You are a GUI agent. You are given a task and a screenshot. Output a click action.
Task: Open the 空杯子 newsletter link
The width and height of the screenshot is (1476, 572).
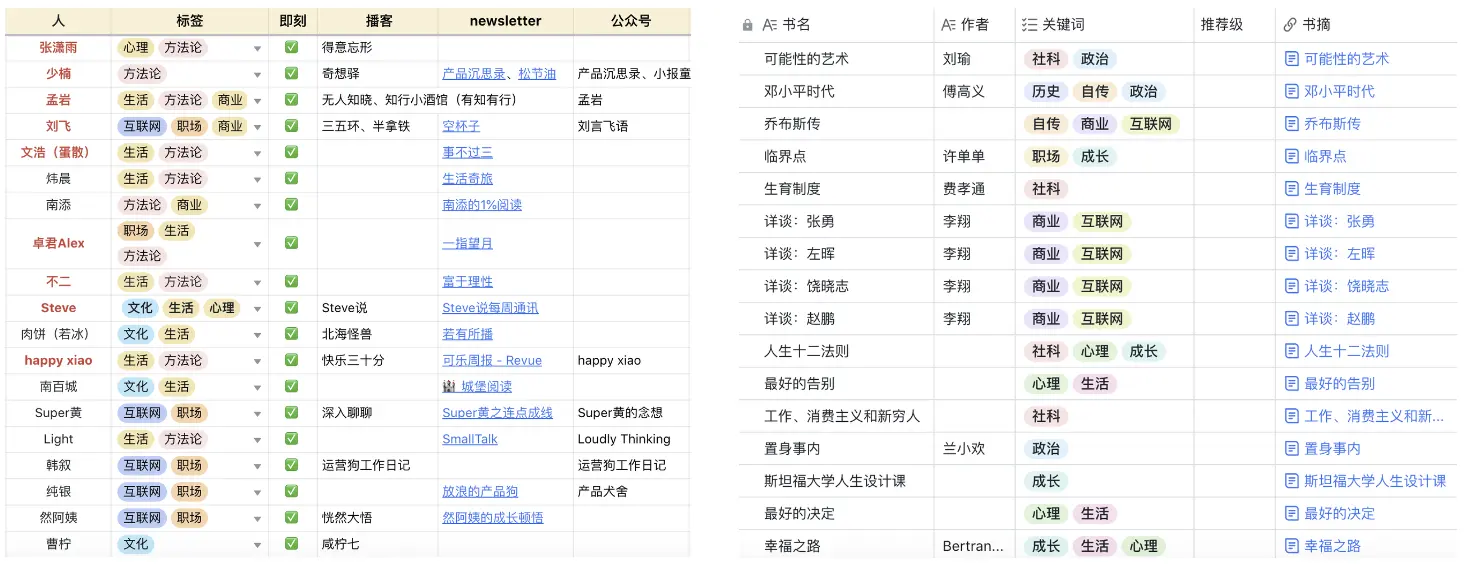[461, 126]
